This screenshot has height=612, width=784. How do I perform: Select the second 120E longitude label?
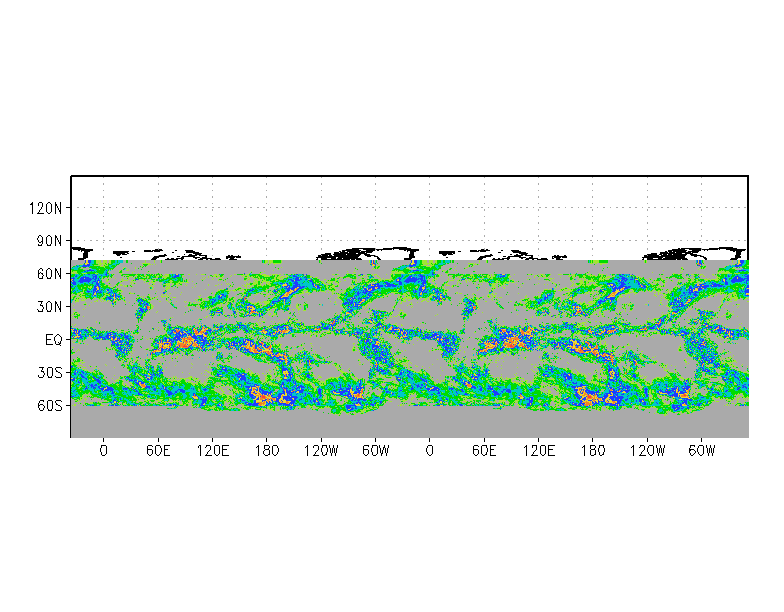pyautogui.click(x=538, y=451)
